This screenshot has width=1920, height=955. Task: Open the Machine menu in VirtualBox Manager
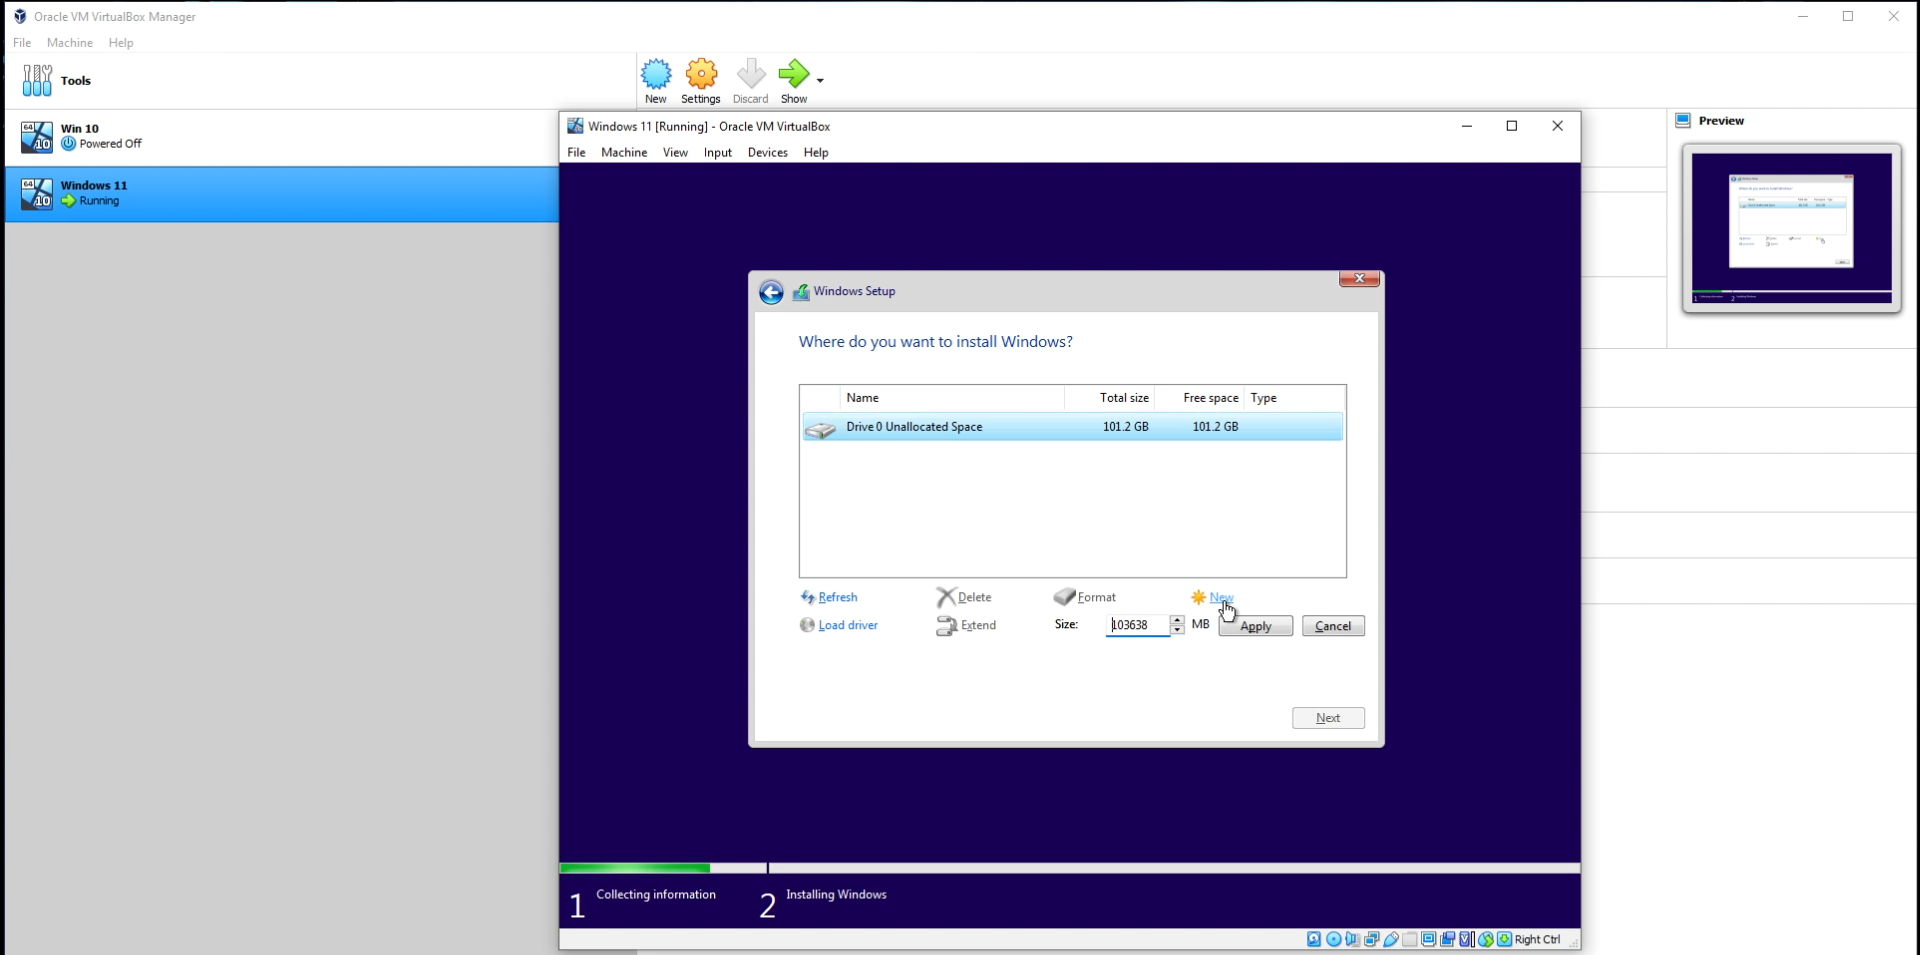coord(70,43)
